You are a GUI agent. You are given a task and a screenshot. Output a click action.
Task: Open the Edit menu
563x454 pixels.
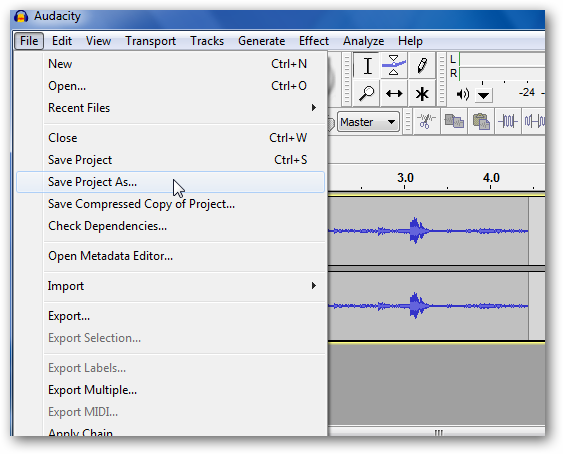point(62,41)
